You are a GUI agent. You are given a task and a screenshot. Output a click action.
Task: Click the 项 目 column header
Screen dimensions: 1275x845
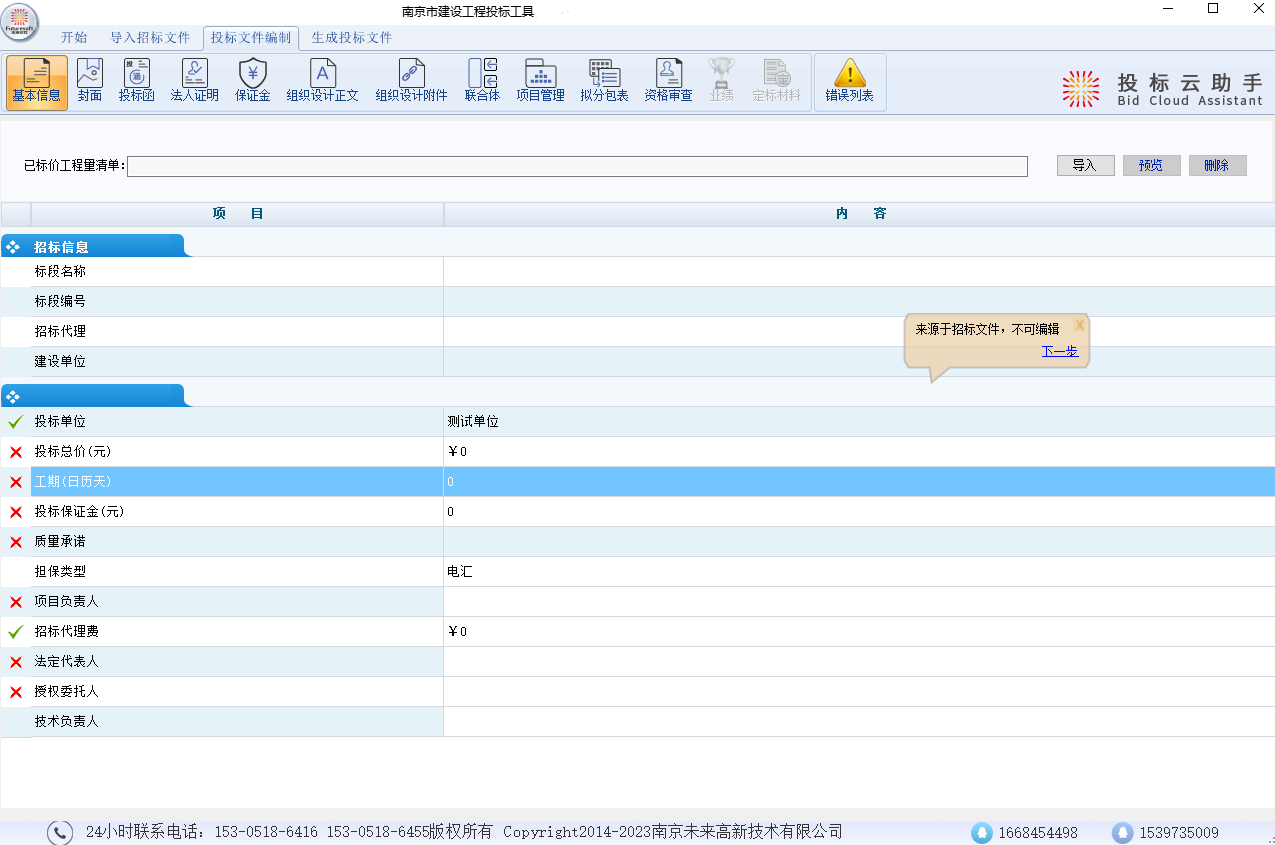[x=237, y=214]
